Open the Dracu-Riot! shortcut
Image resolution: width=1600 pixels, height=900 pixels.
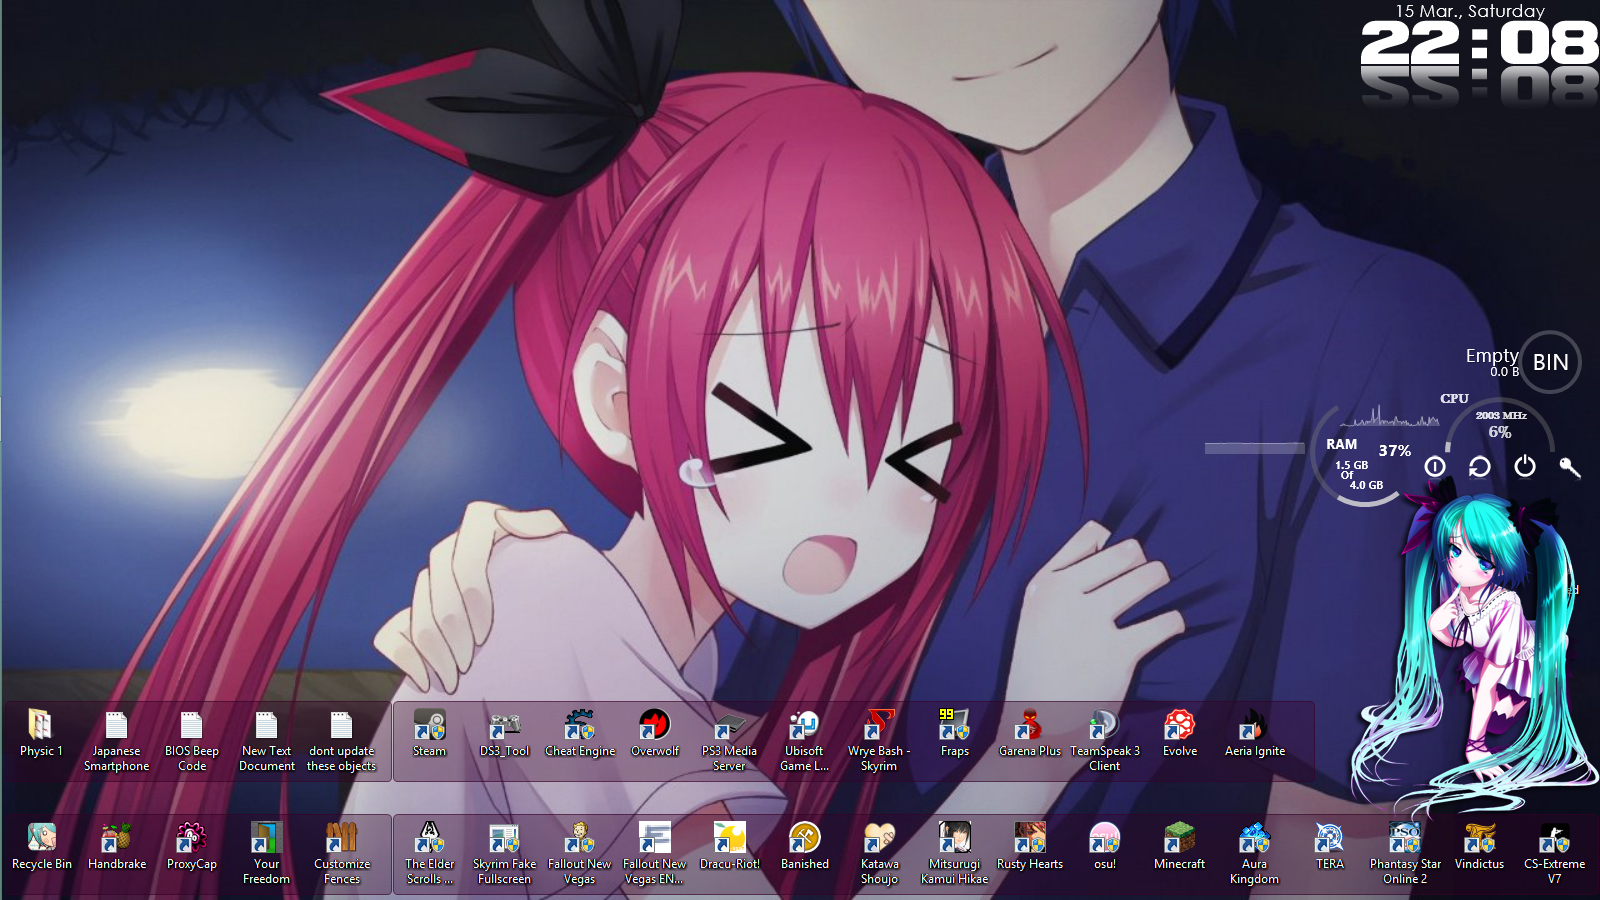tap(730, 846)
